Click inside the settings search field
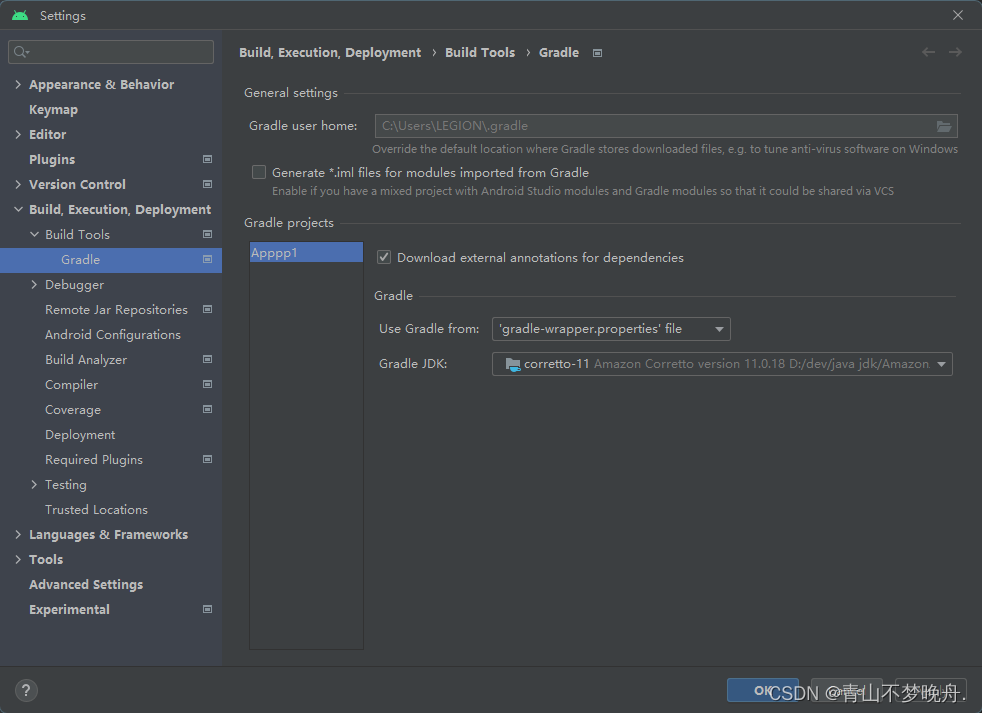The width and height of the screenshot is (982, 713). point(111,52)
